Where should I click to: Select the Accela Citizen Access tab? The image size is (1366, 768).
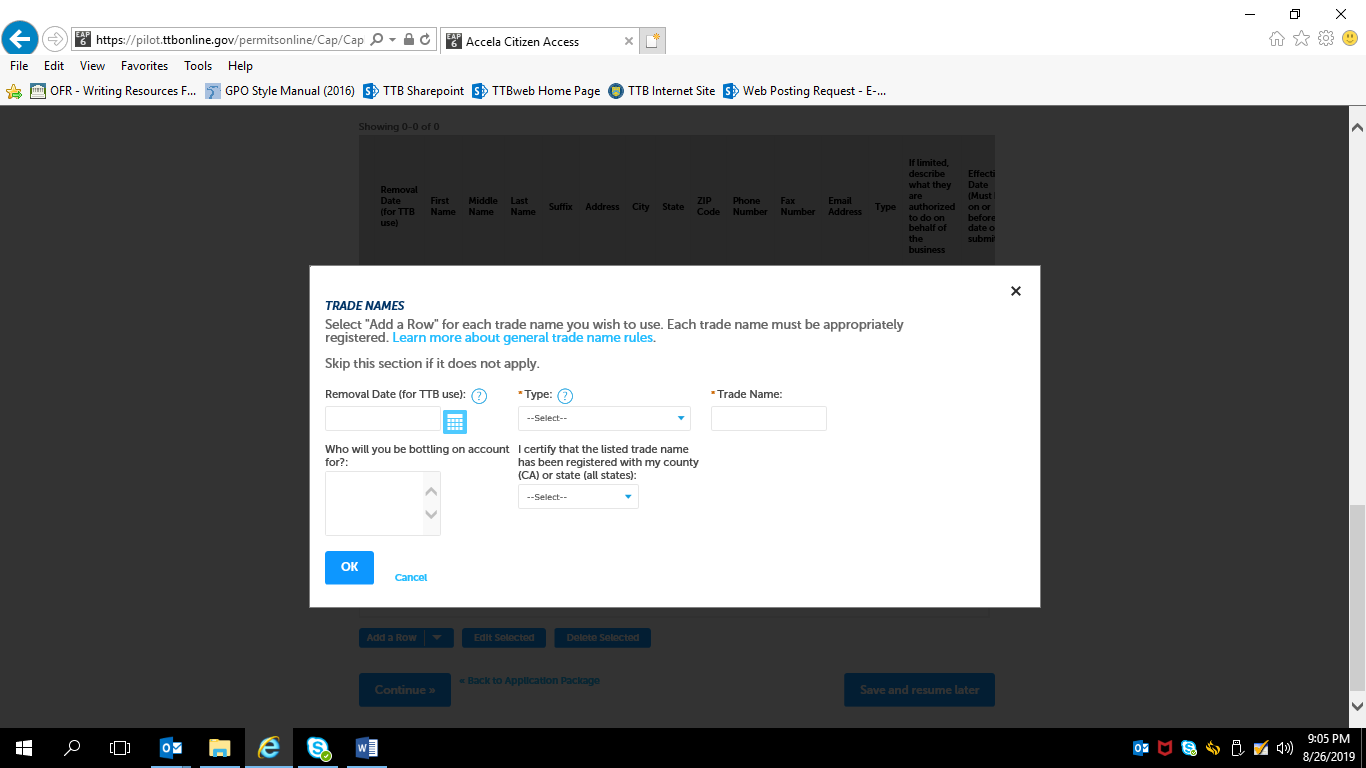[x=539, y=41]
